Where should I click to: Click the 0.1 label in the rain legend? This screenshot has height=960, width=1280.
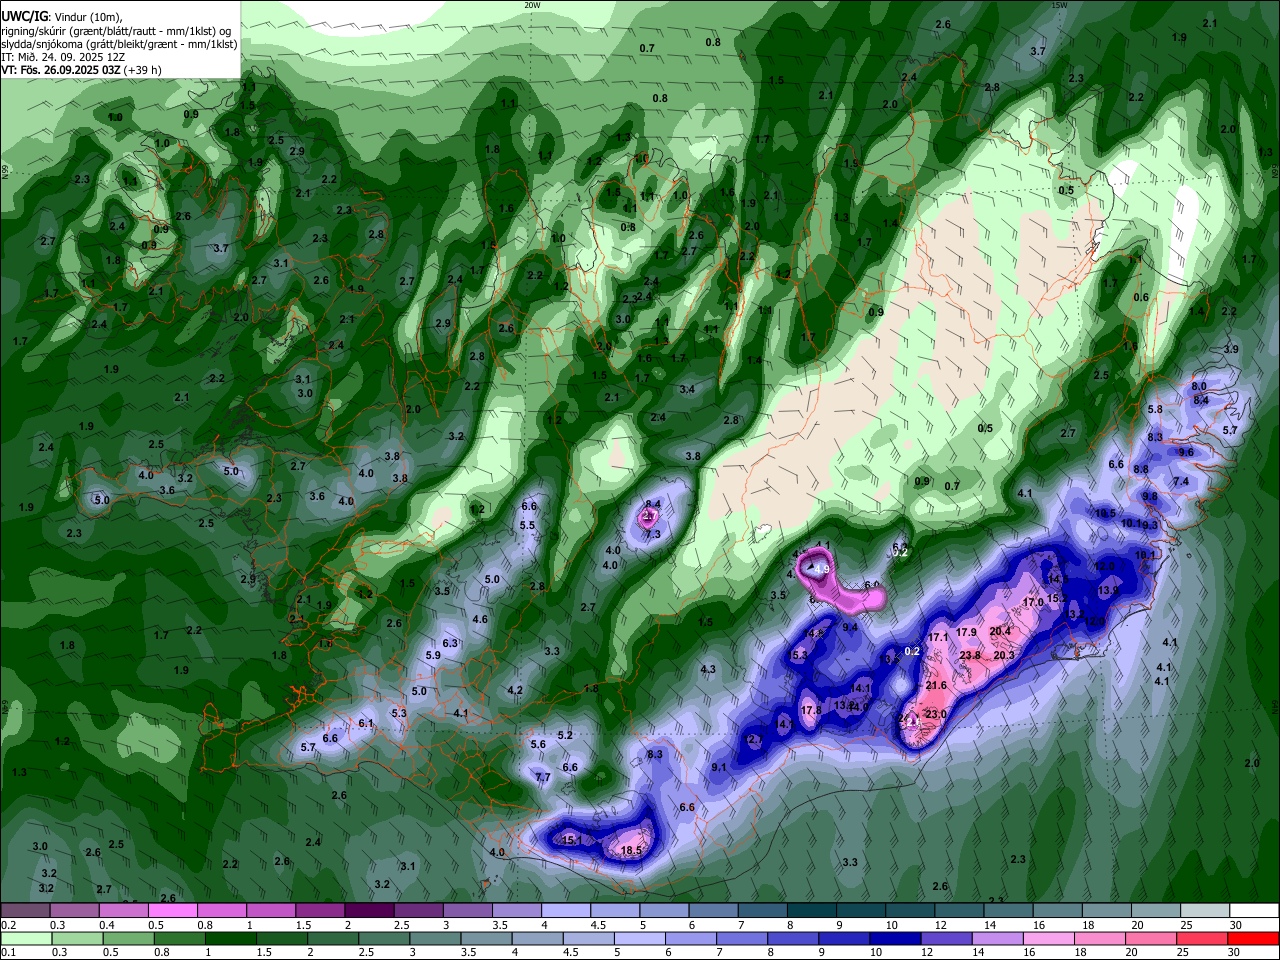click(8, 953)
